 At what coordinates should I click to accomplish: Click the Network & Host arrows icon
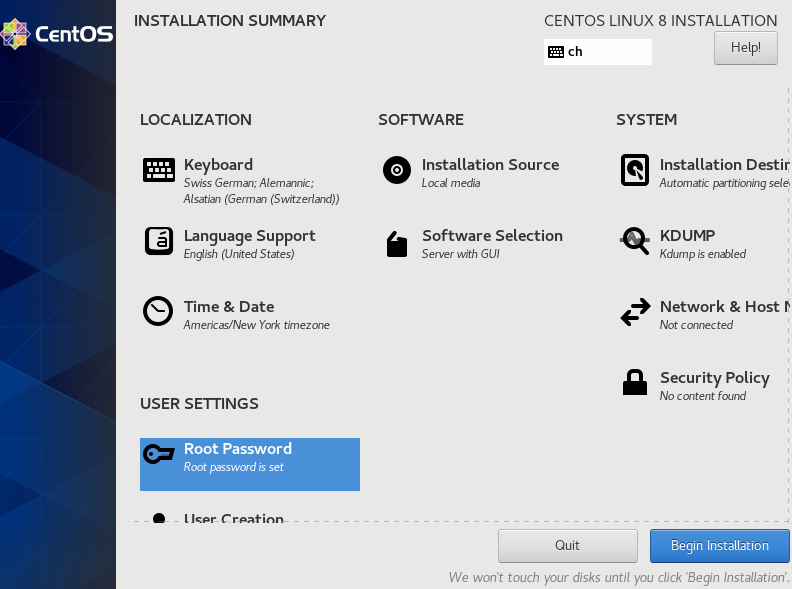point(635,313)
